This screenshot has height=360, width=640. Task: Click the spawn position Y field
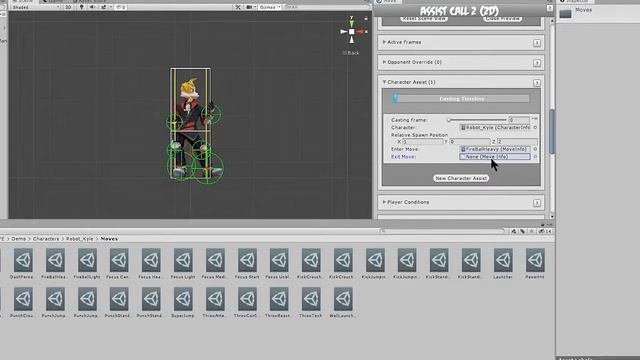[469, 142]
